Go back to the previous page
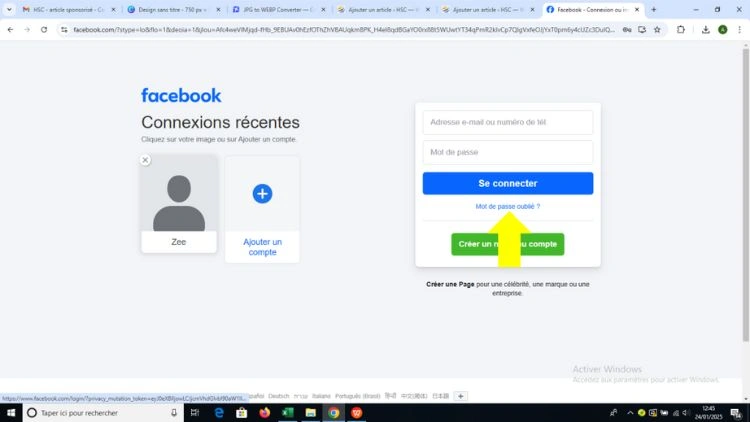 11,30
